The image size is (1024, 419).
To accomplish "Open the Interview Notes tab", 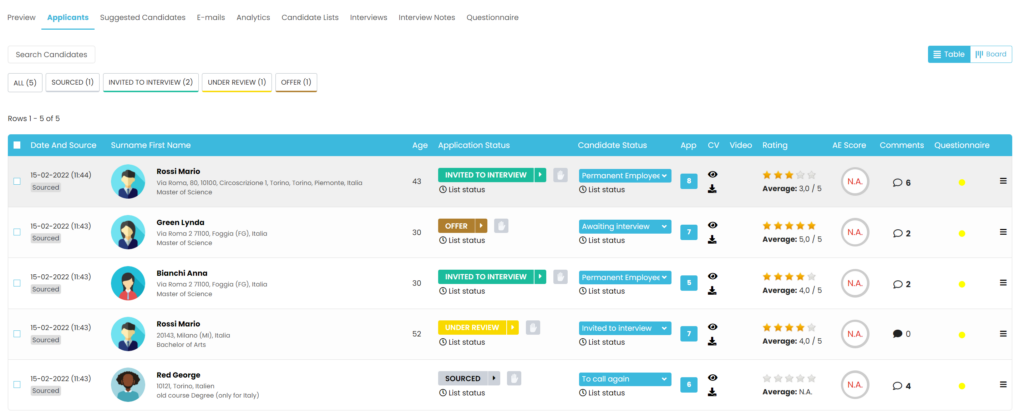I will coord(427,18).
